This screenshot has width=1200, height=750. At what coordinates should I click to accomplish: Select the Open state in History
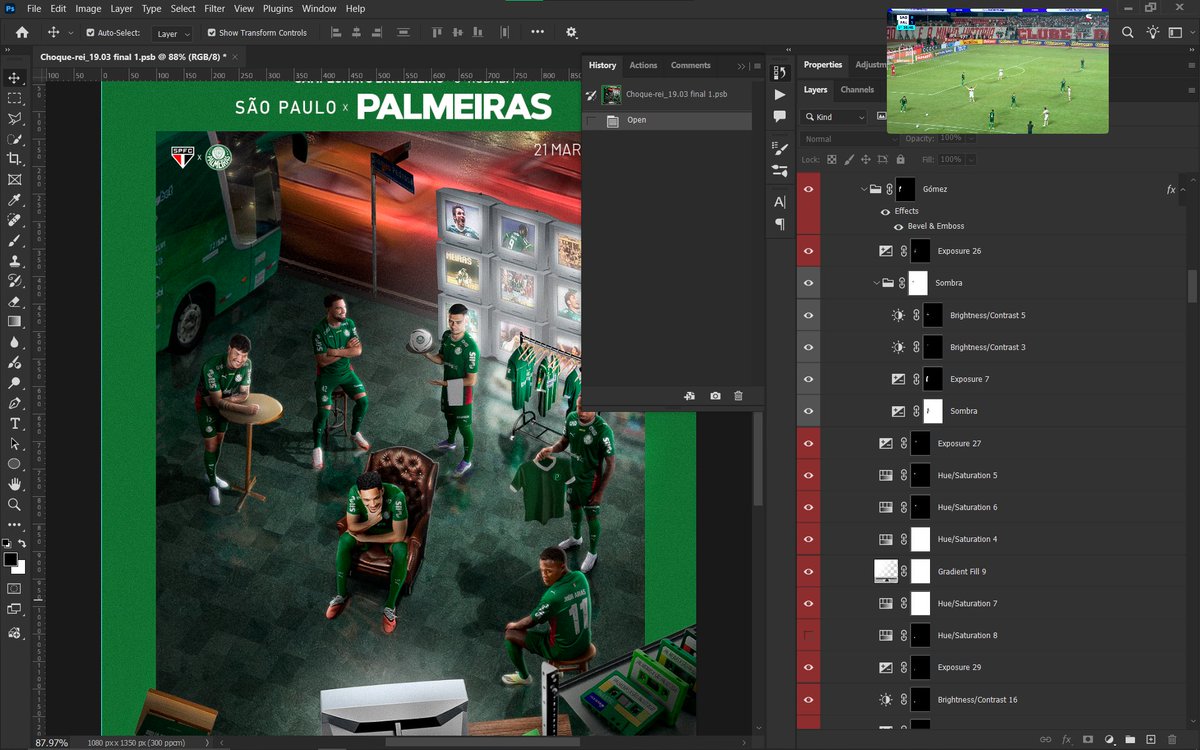point(667,120)
